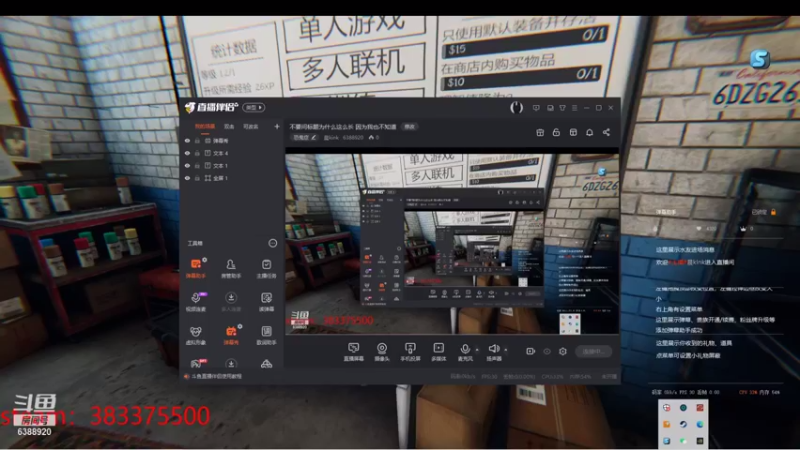Open the 视频连麦 video co-stream tool
The height and width of the screenshot is (450, 800).
[x=195, y=302]
